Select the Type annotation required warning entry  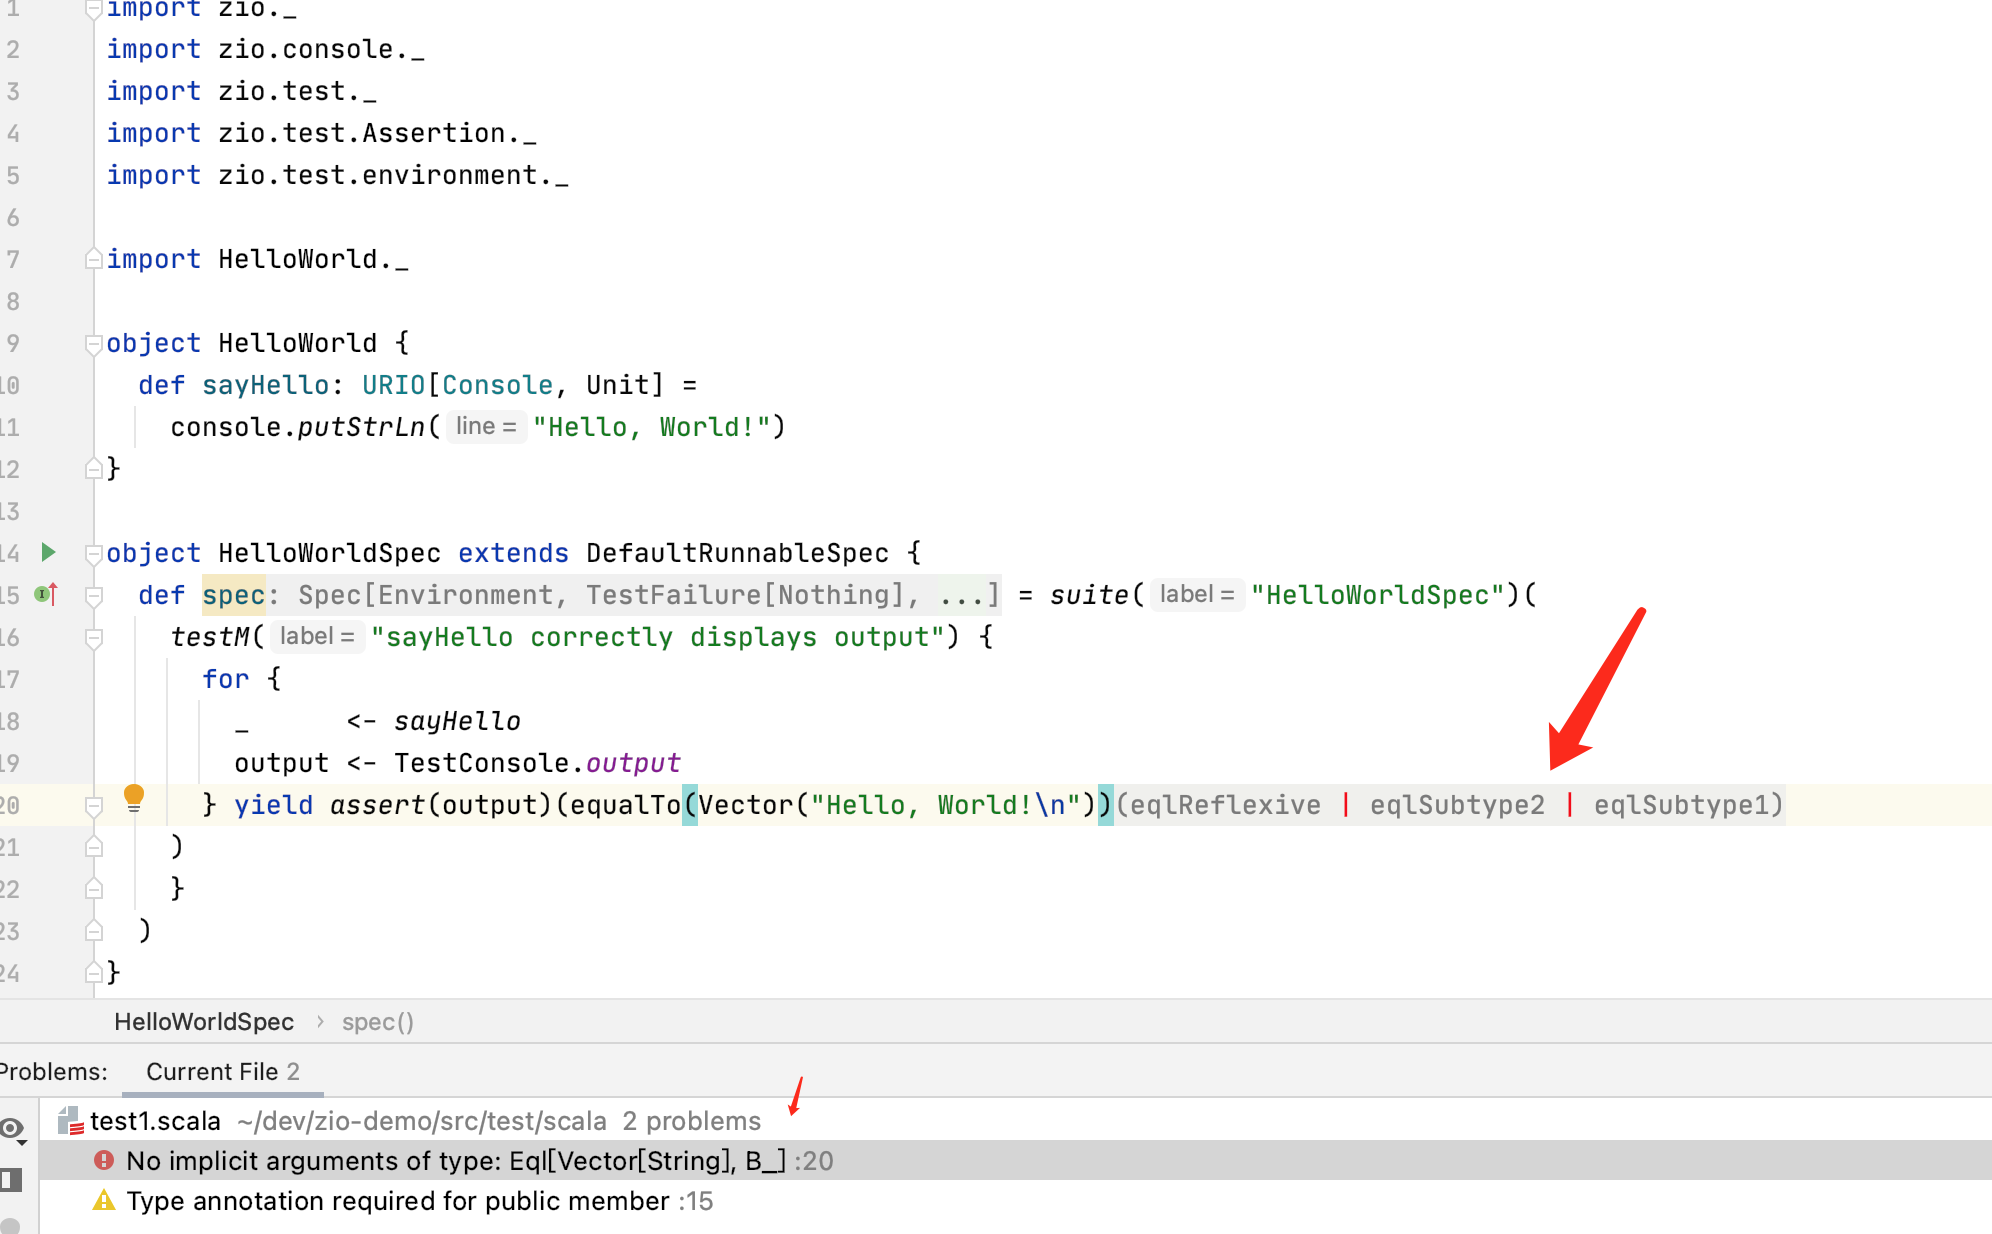[x=420, y=1201]
